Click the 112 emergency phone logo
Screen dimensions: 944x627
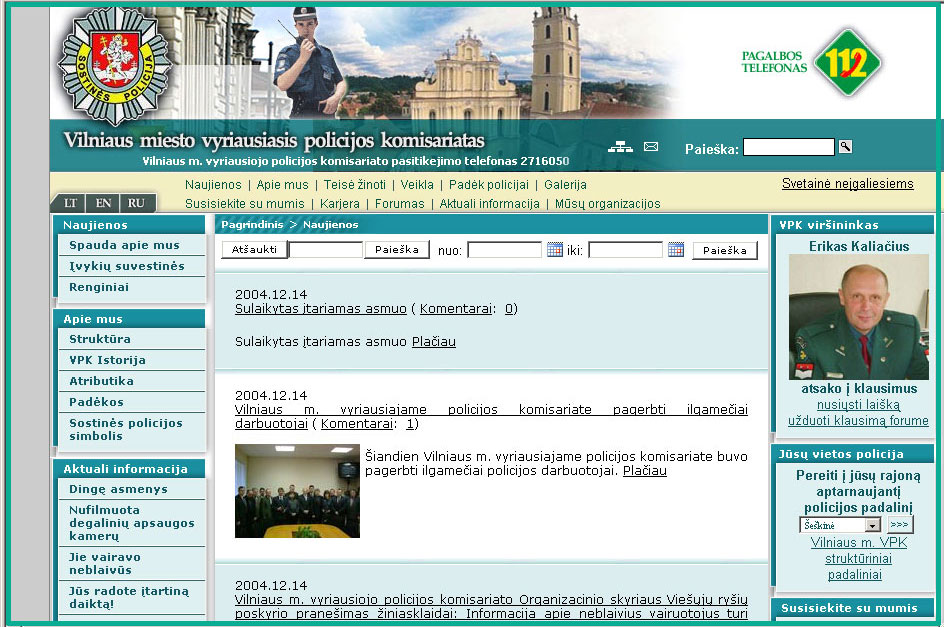click(x=846, y=62)
